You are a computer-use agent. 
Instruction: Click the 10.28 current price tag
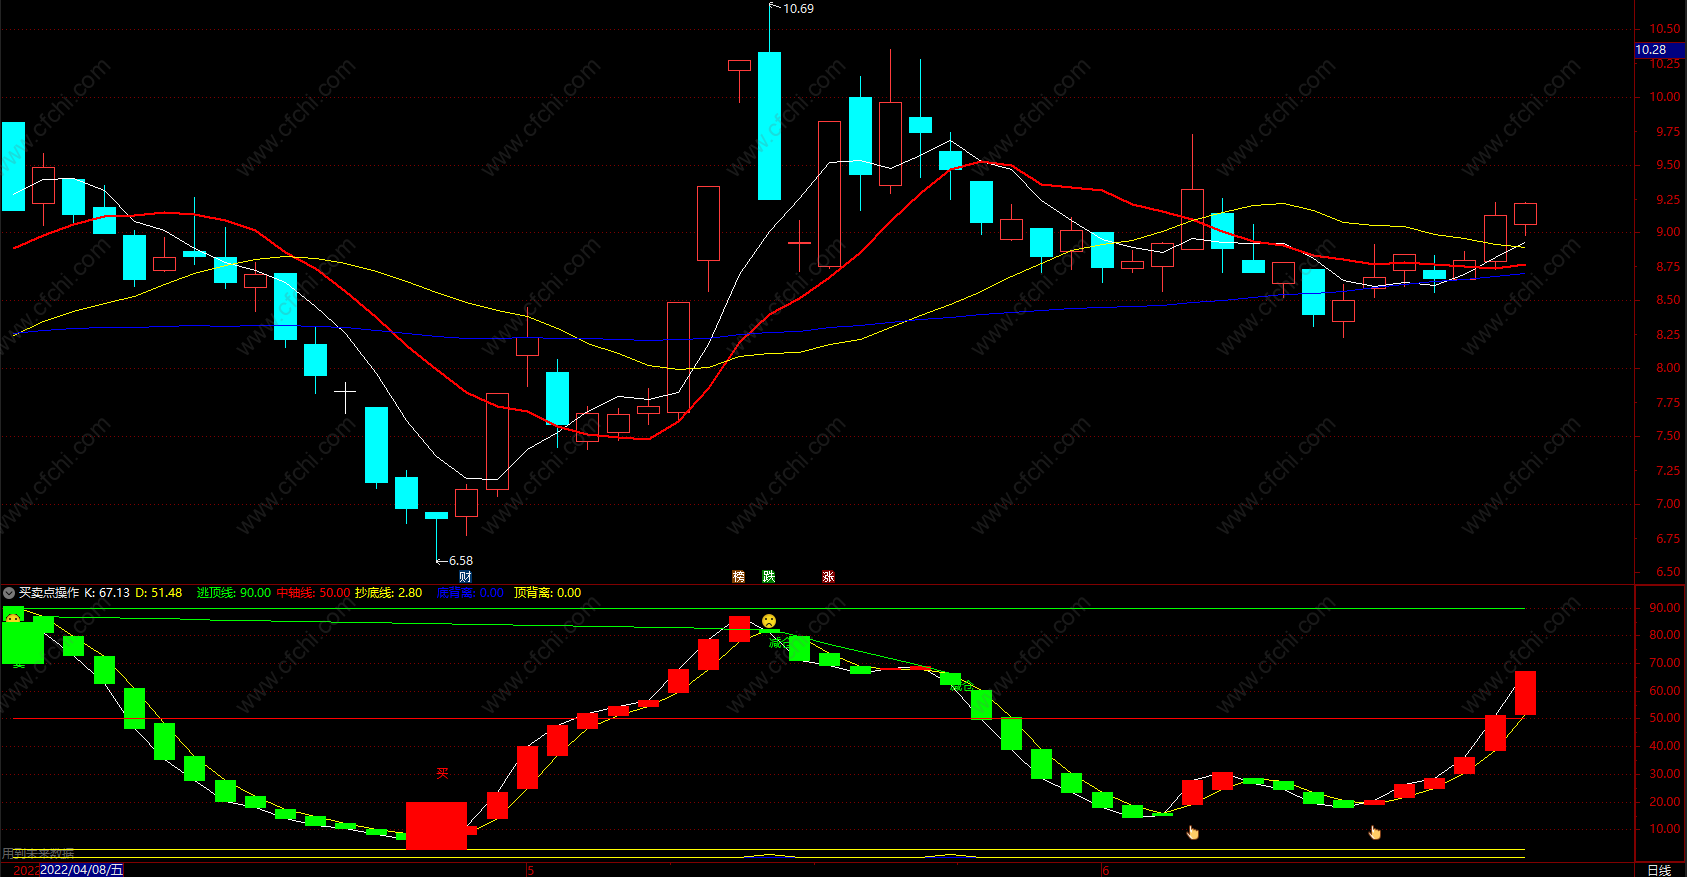[x=1651, y=50]
